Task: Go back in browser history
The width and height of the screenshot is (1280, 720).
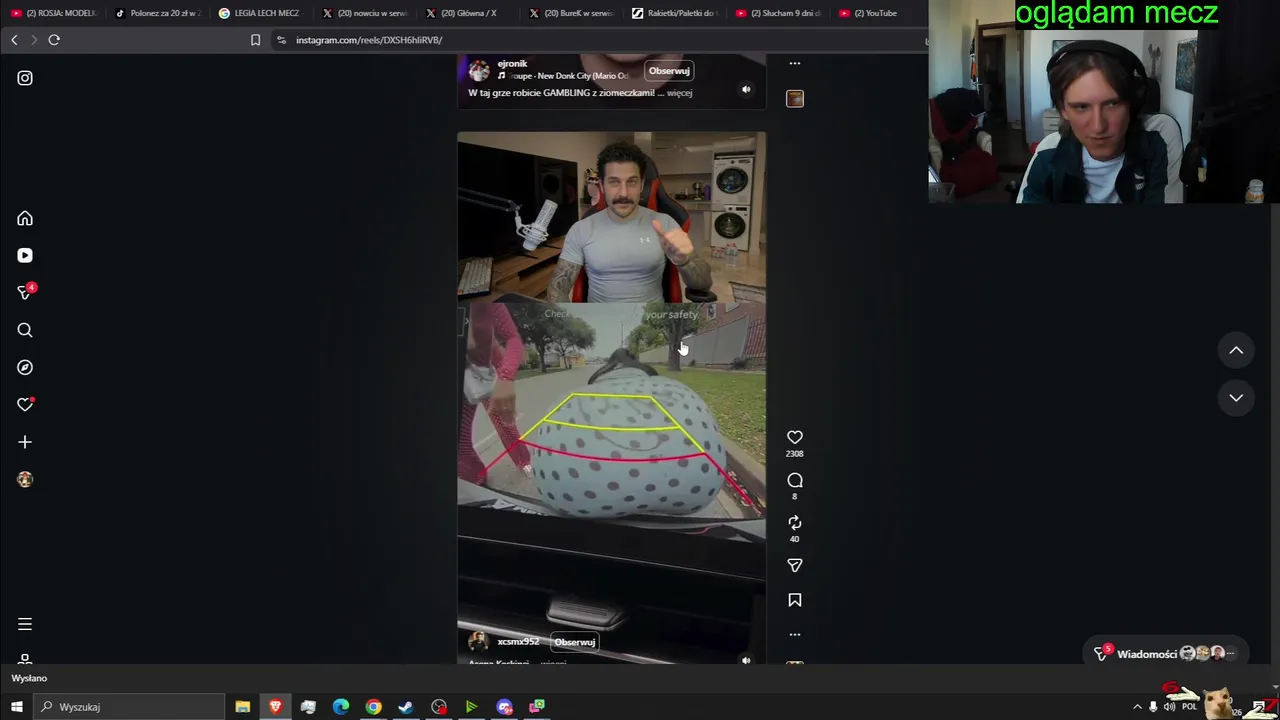Action: (x=14, y=40)
